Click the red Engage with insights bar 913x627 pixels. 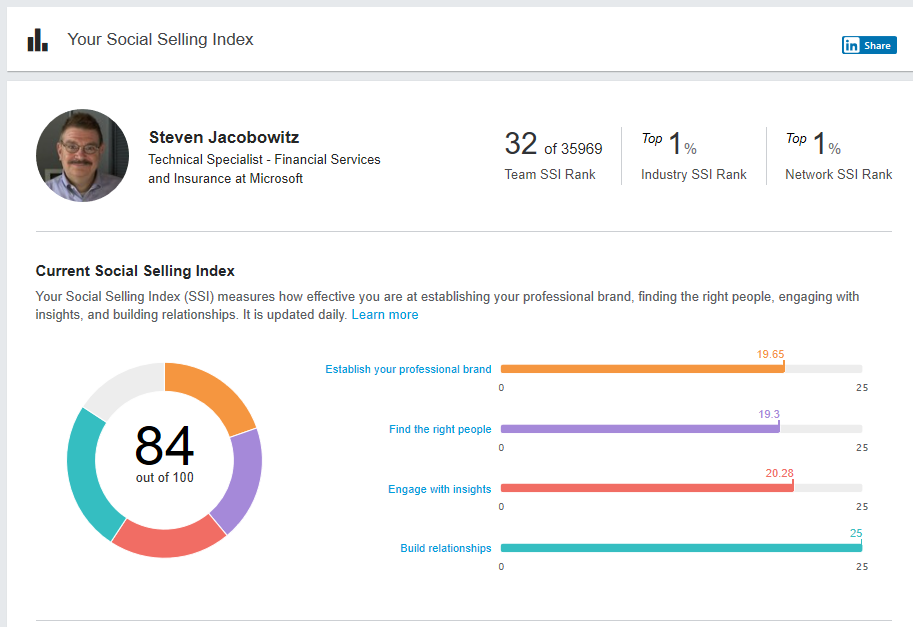point(645,489)
